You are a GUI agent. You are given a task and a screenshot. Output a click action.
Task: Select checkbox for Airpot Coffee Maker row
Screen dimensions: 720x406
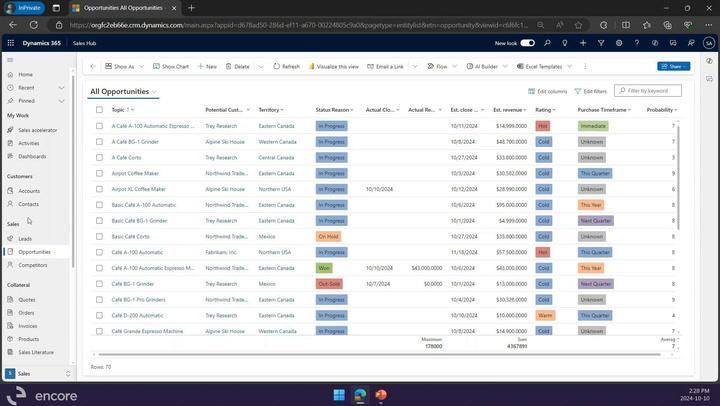pyautogui.click(x=99, y=173)
